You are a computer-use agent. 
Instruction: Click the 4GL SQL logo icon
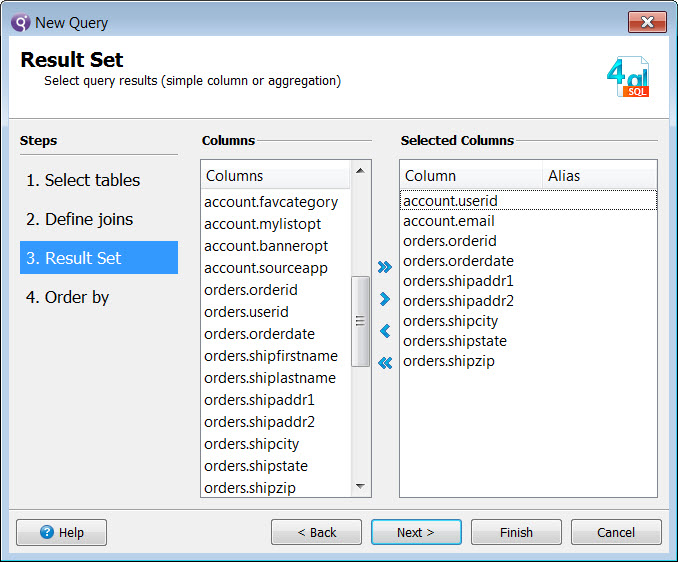click(628, 78)
